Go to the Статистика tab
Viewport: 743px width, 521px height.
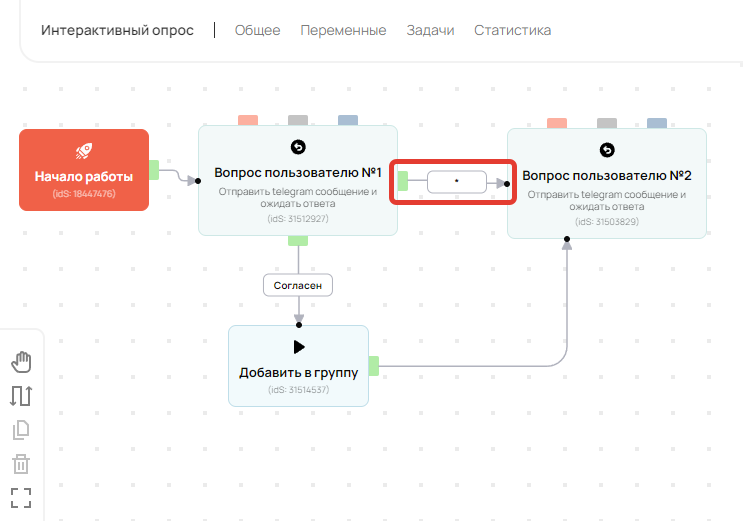[x=512, y=30]
